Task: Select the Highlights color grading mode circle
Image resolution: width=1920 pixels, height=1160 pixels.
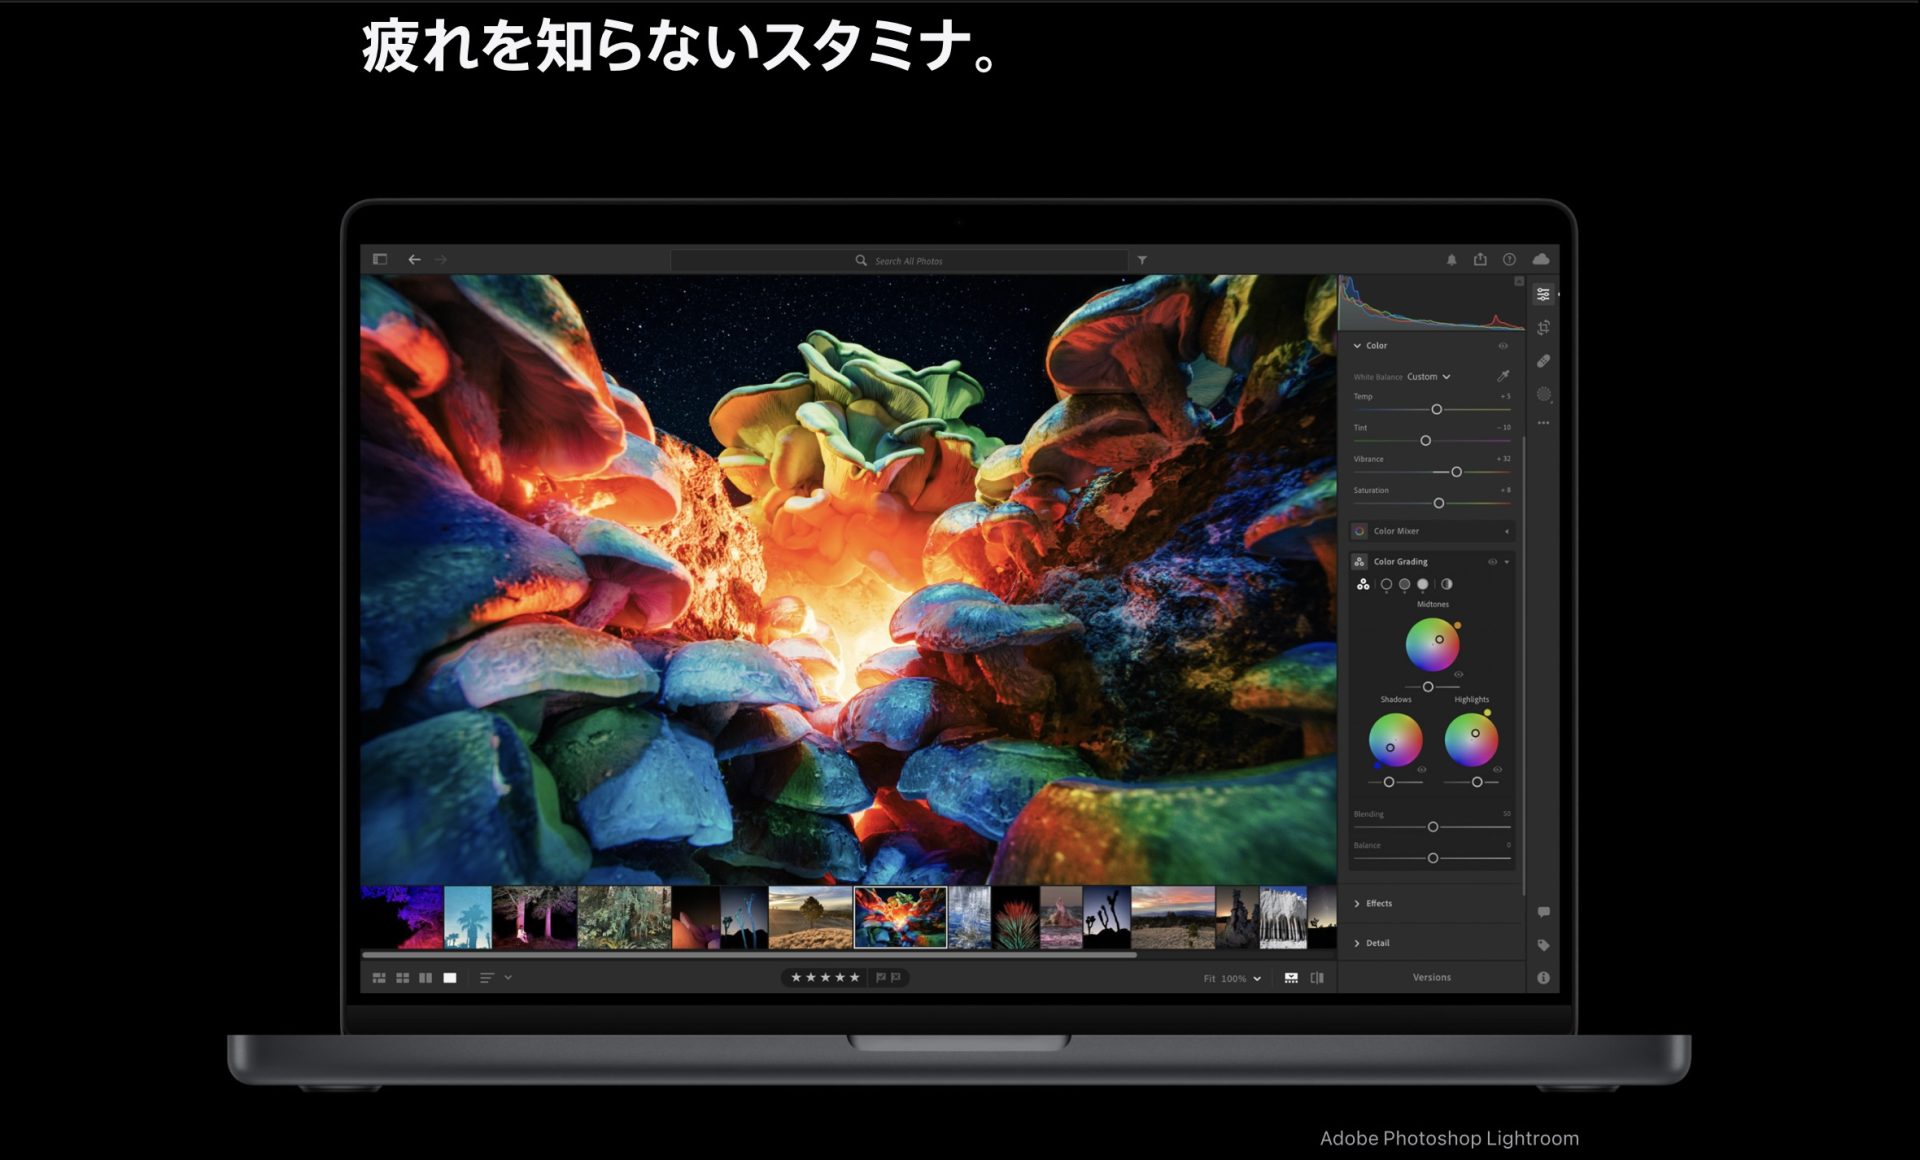Action: coord(1422,584)
